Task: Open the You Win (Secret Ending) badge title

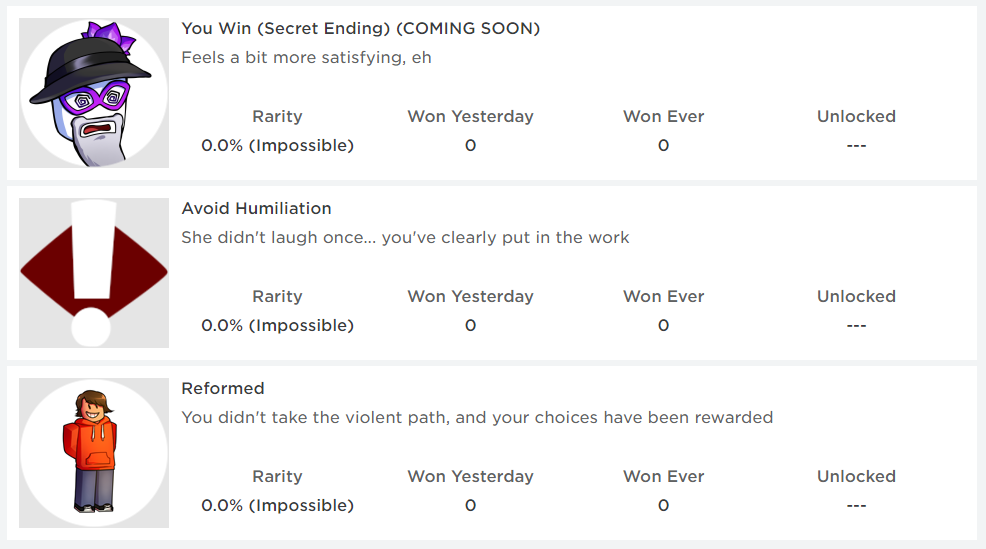Action: (360, 29)
